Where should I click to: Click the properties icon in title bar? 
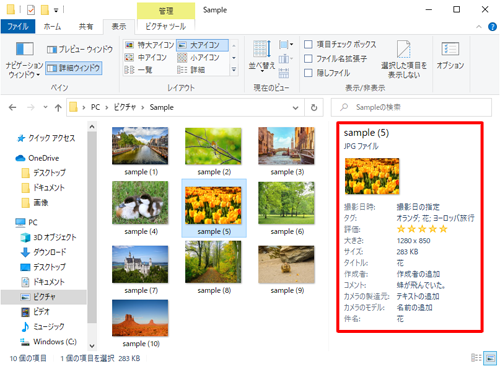(31, 10)
